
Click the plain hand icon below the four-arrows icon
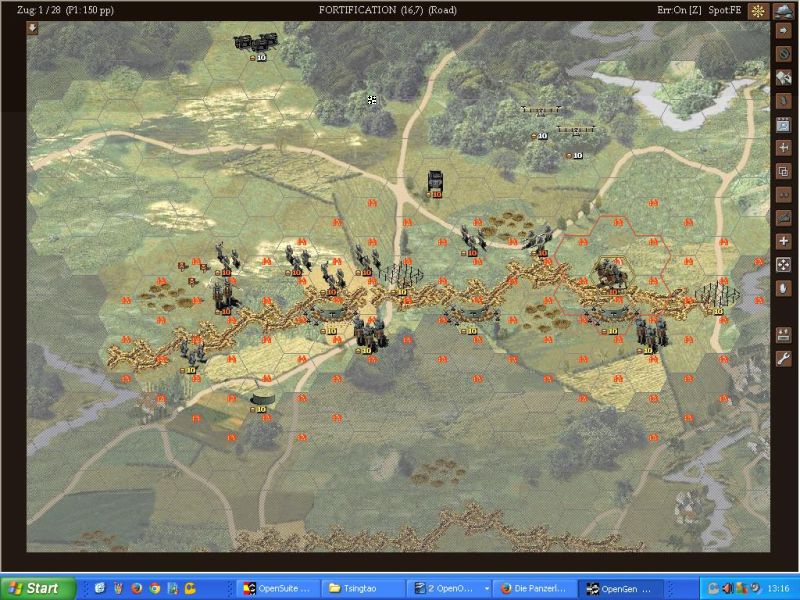[x=783, y=288]
